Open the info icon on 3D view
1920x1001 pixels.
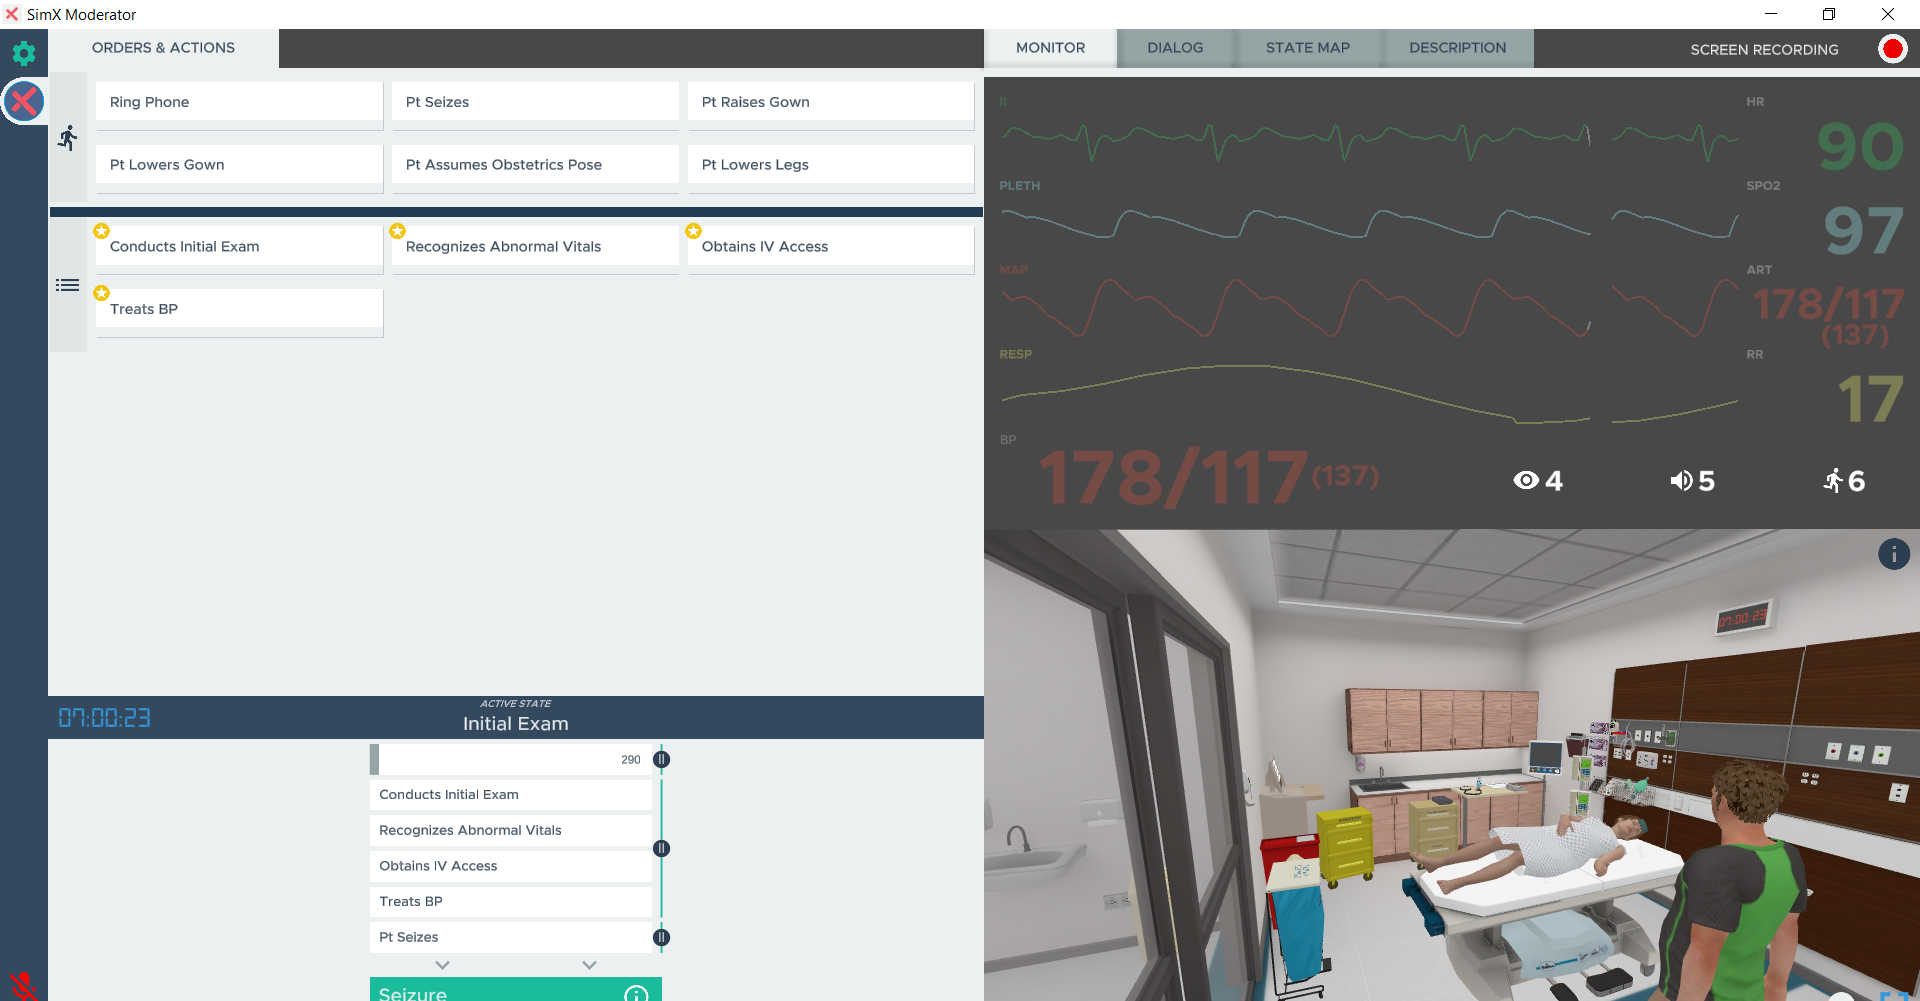click(x=1893, y=554)
